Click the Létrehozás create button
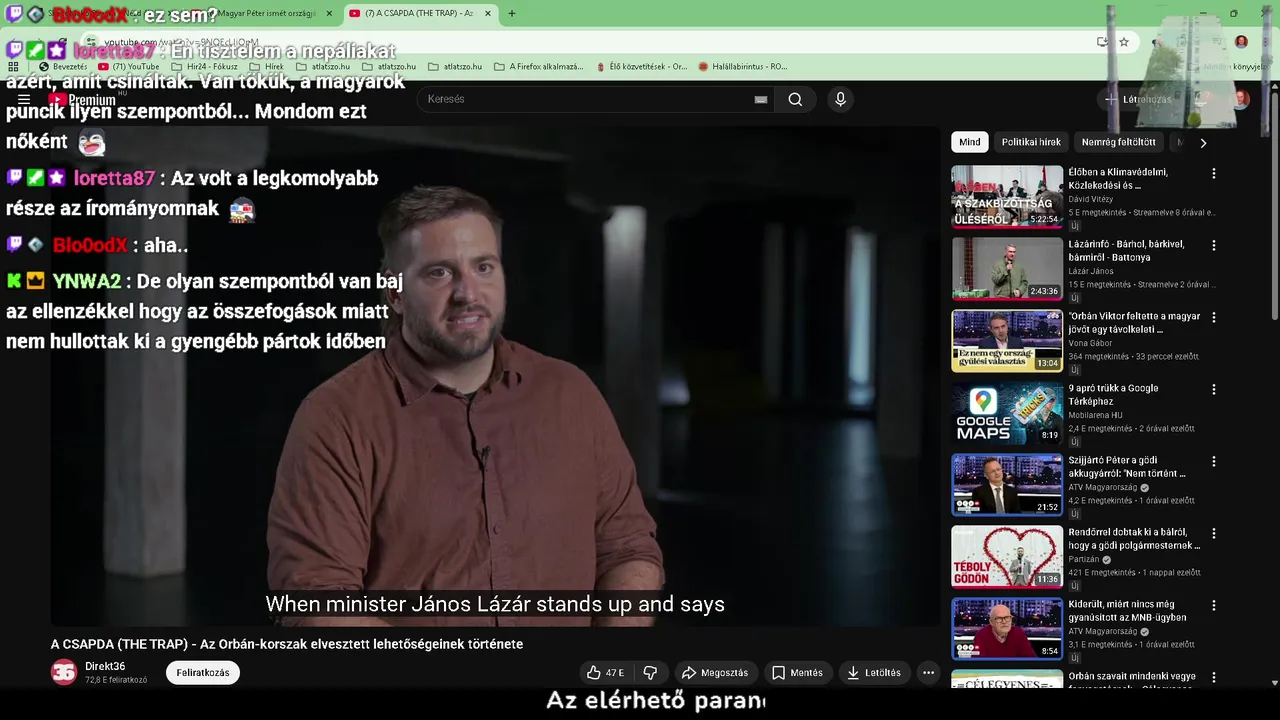 coord(1137,99)
